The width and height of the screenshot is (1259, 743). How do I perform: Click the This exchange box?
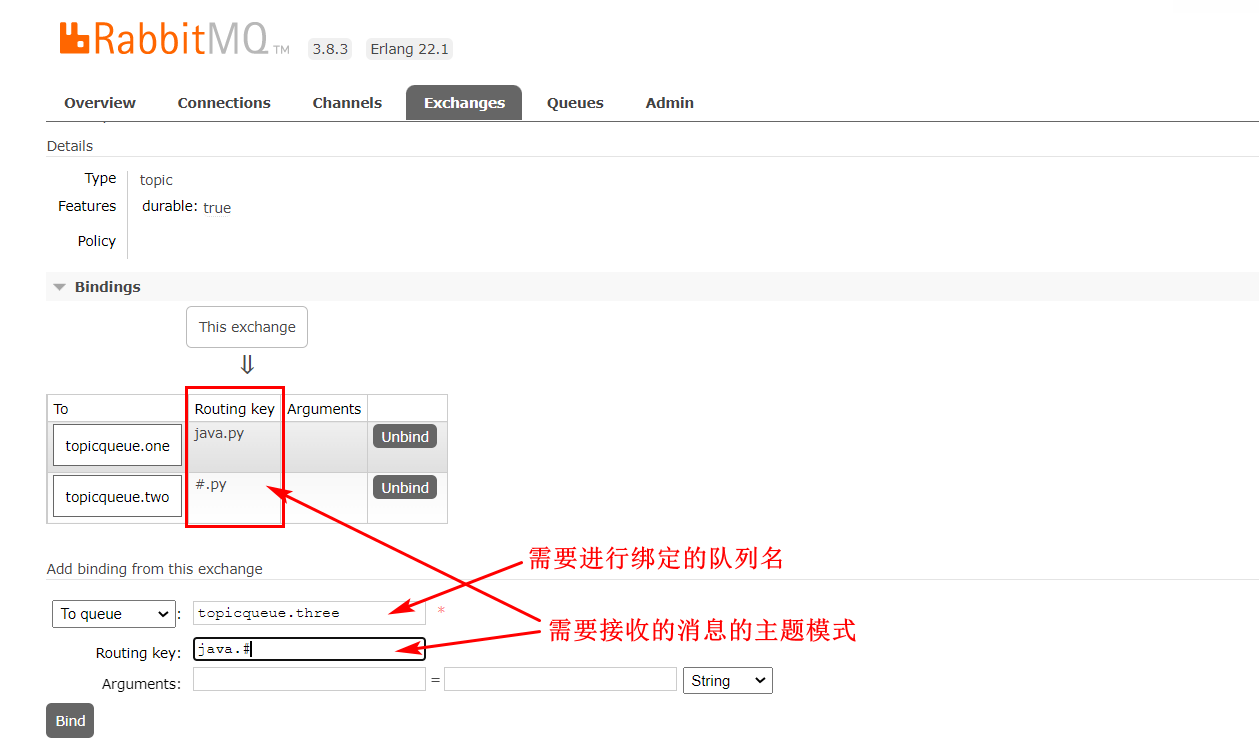pos(247,327)
